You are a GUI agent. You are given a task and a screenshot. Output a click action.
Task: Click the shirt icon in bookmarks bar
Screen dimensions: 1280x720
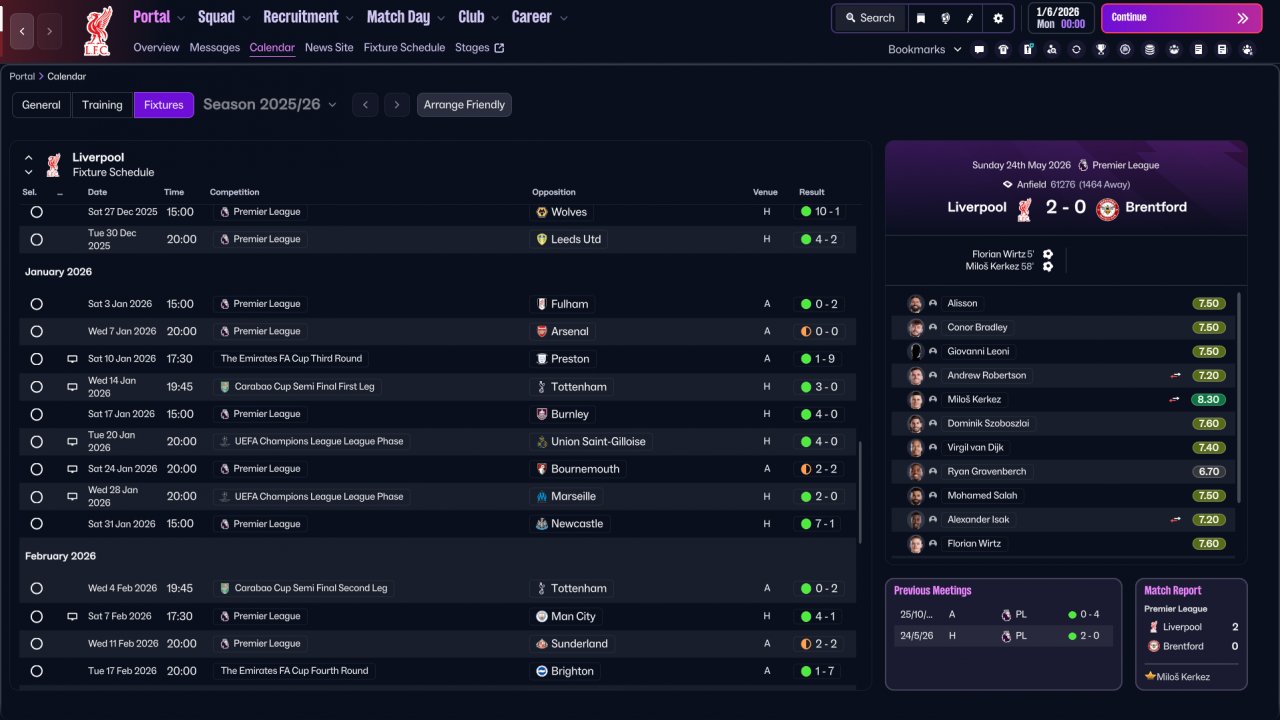(1003, 49)
